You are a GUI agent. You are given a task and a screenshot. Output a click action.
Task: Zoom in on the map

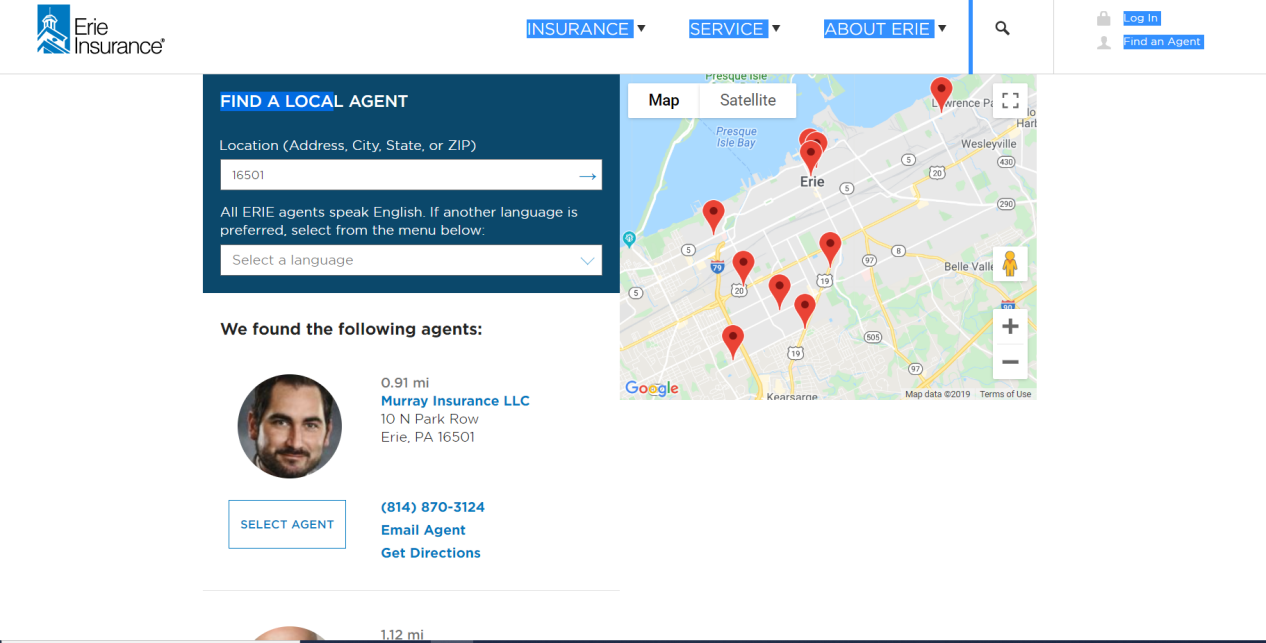pyautogui.click(x=1010, y=326)
